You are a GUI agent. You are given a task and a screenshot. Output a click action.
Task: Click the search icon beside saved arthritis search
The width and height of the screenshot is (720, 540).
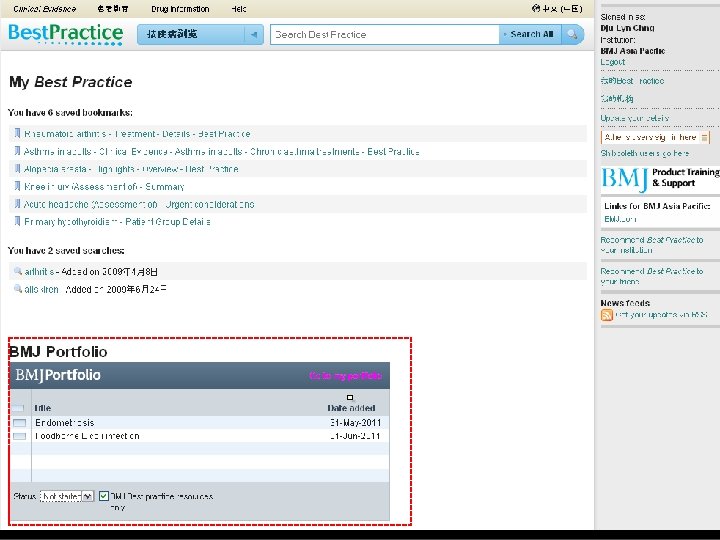(x=18, y=271)
